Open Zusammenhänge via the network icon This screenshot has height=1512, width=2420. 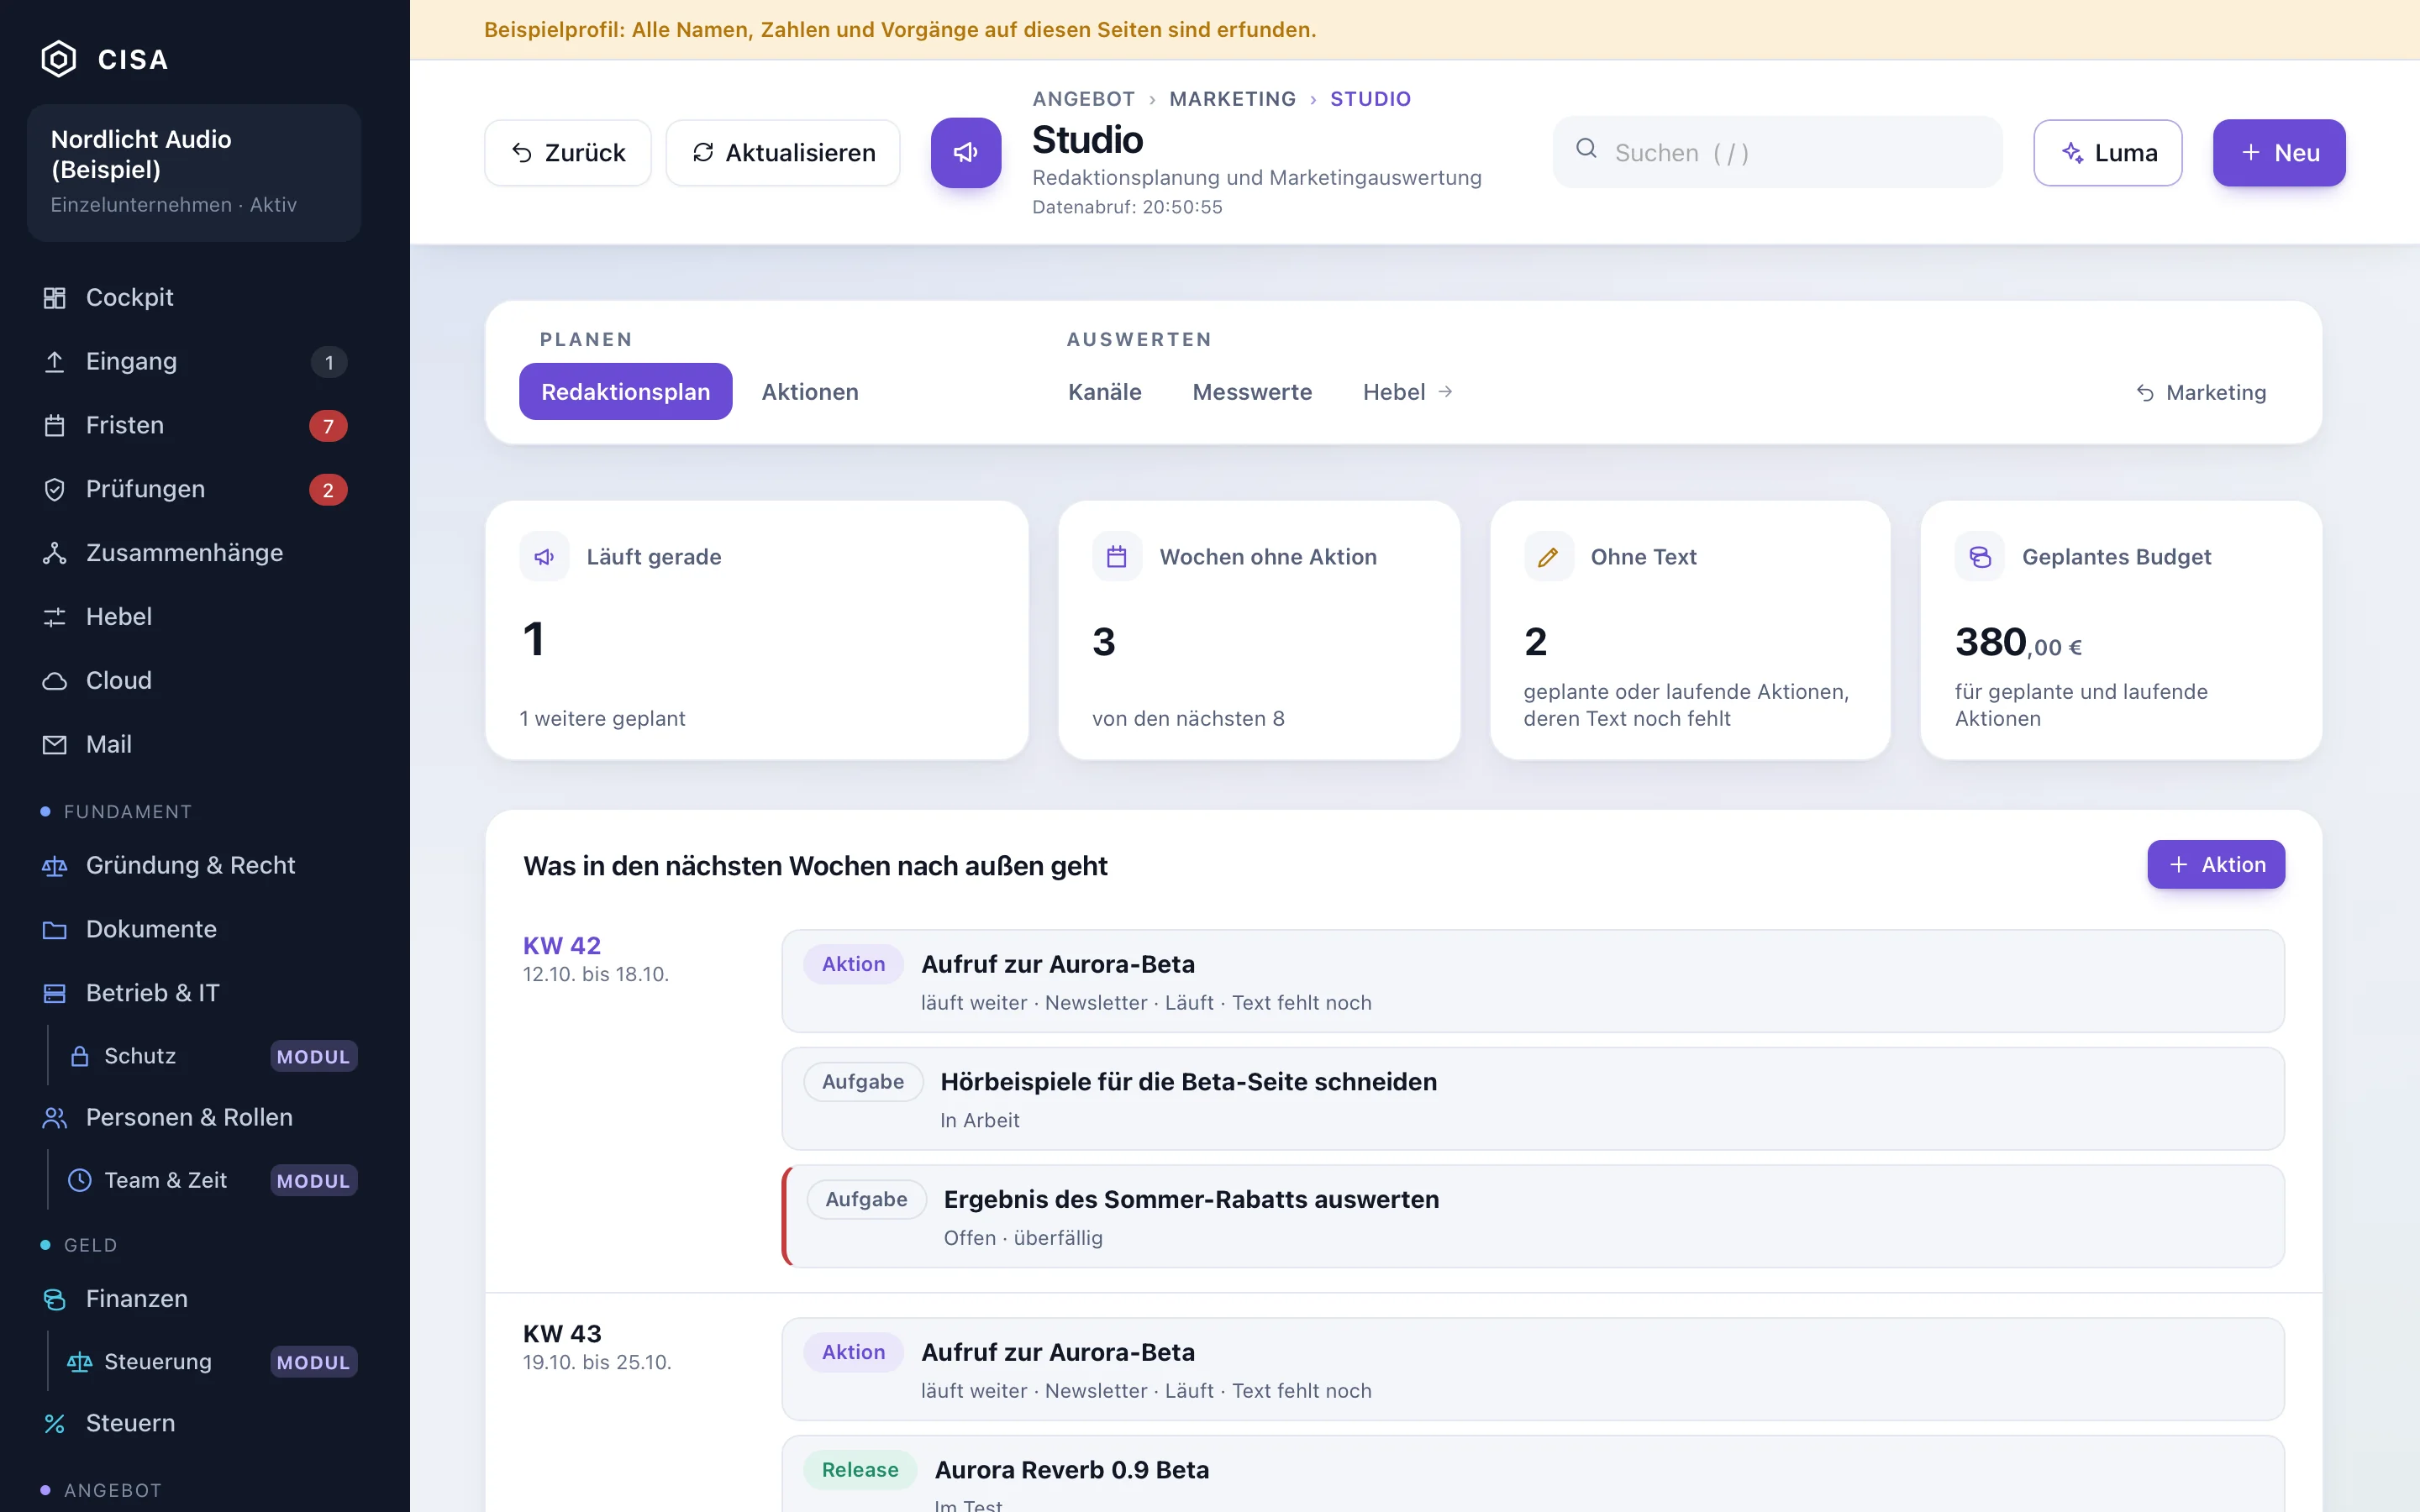pyautogui.click(x=55, y=553)
